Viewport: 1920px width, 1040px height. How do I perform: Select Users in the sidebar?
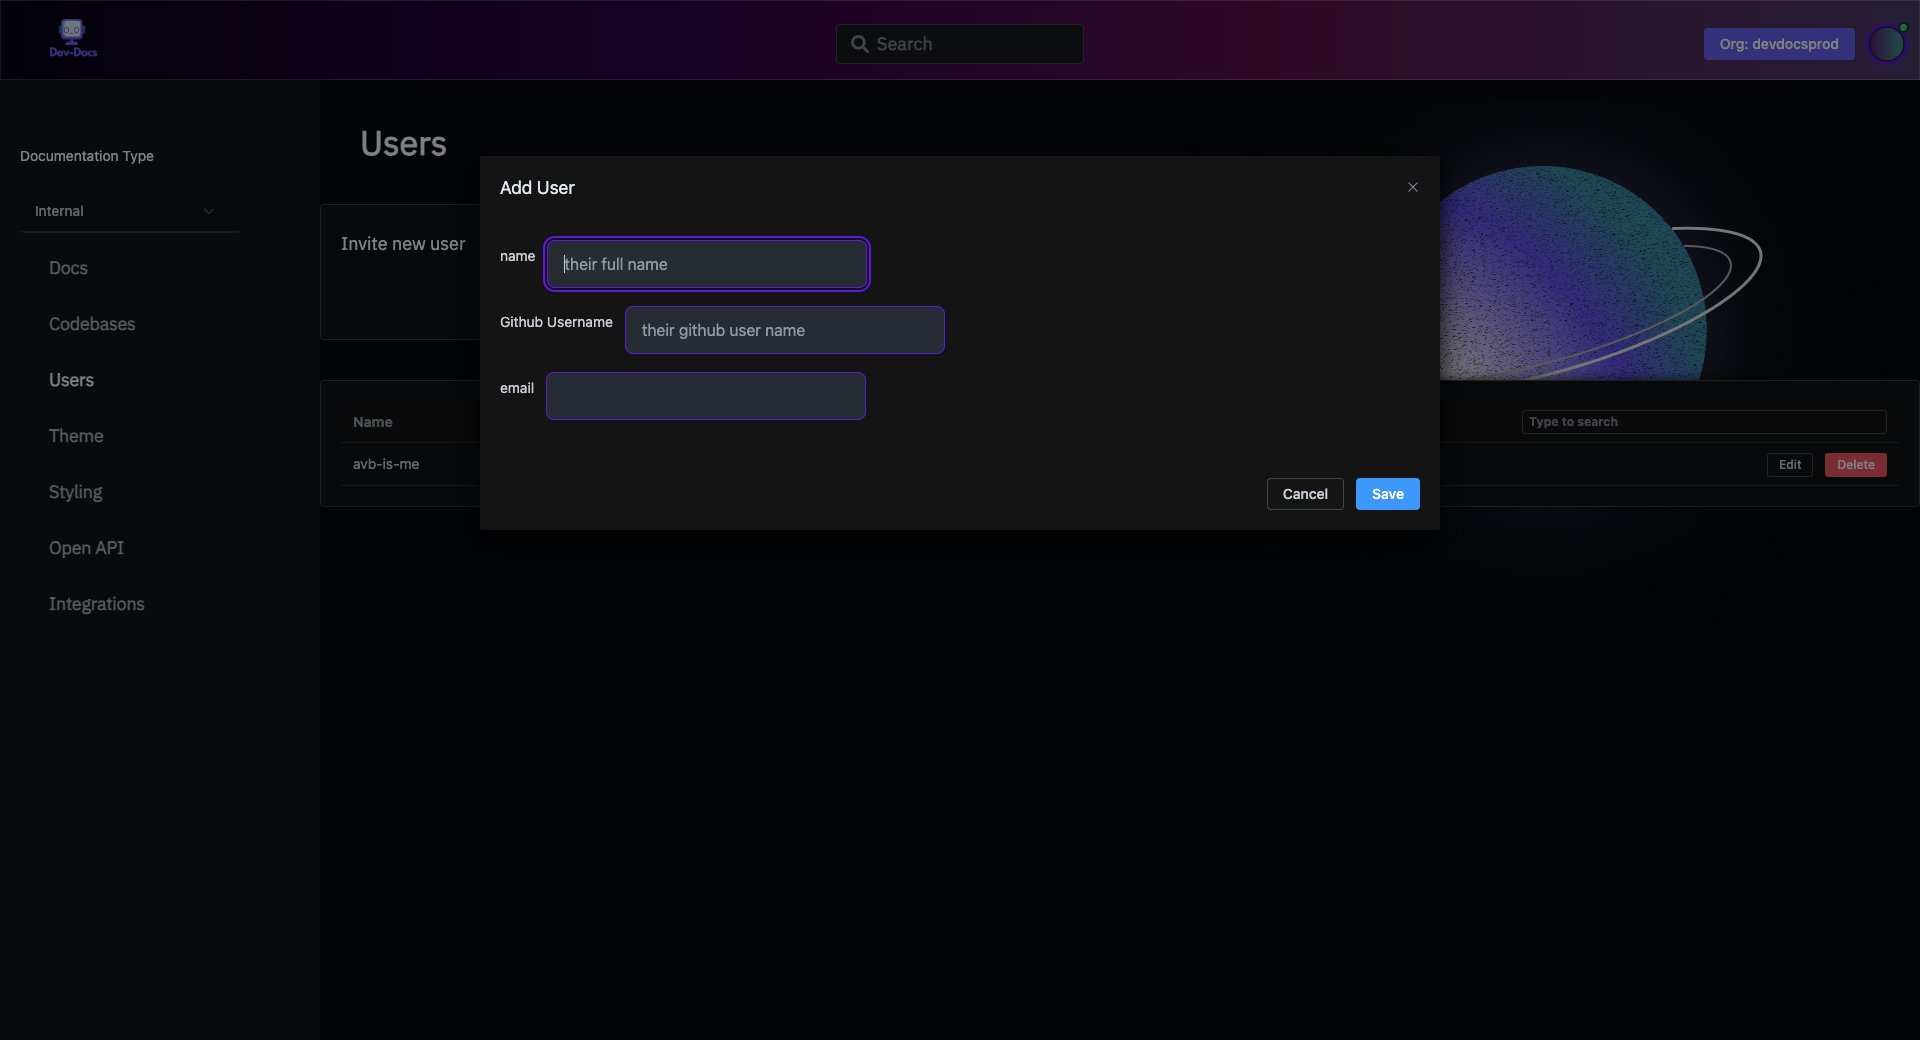tap(71, 380)
